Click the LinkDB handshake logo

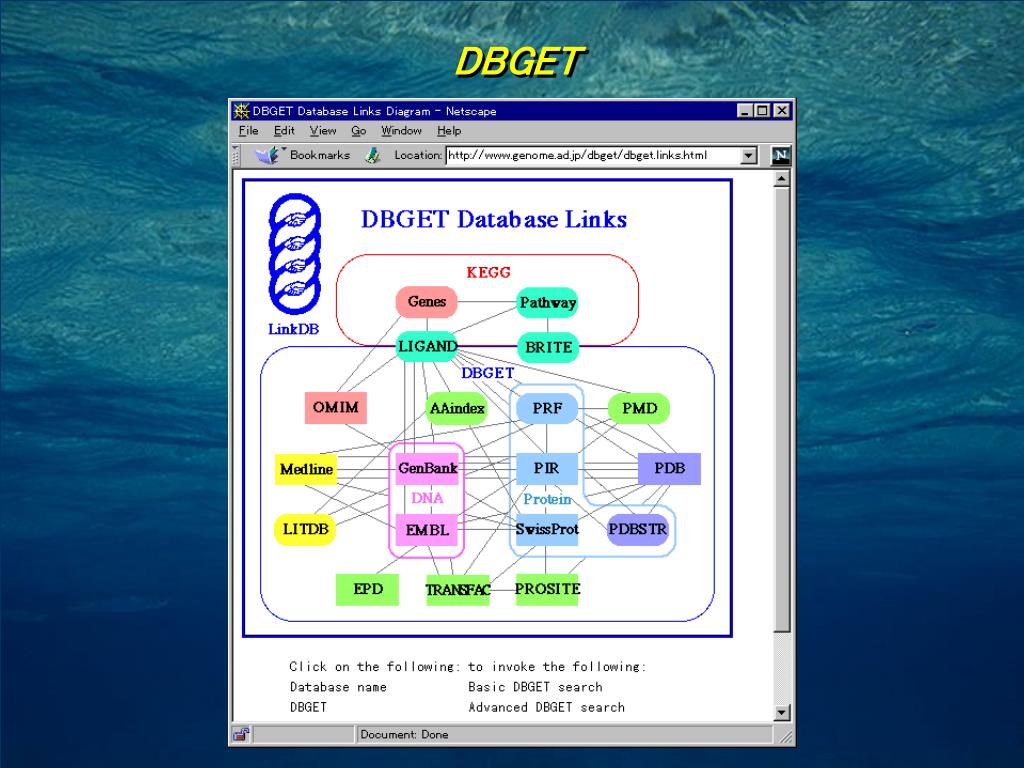tap(295, 254)
